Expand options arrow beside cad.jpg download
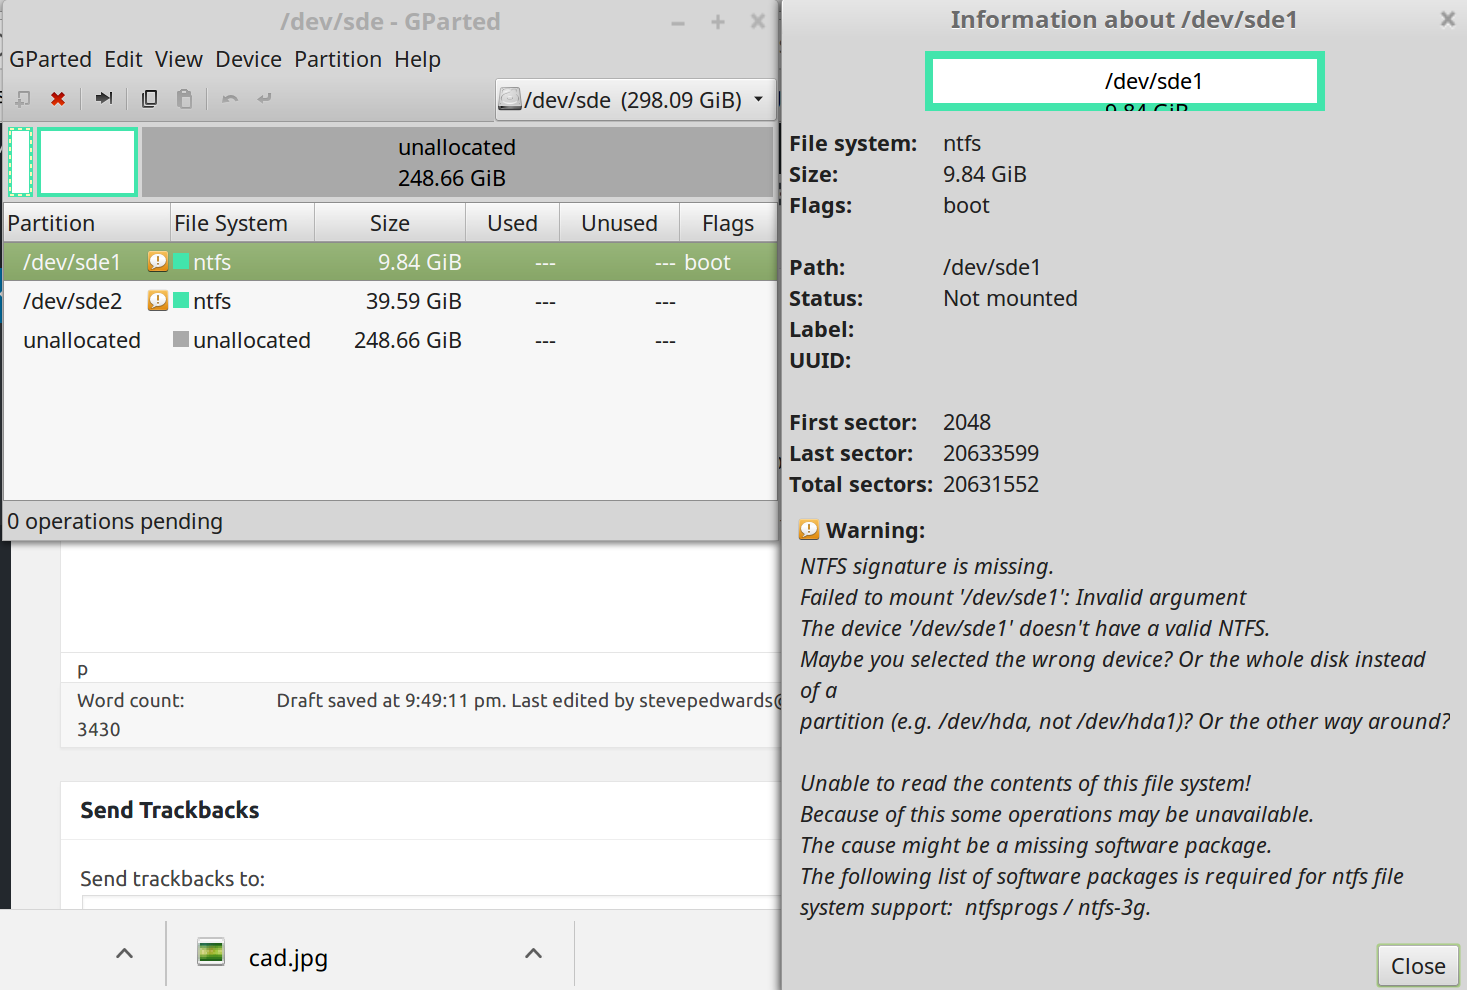 [x=533, y=954]
